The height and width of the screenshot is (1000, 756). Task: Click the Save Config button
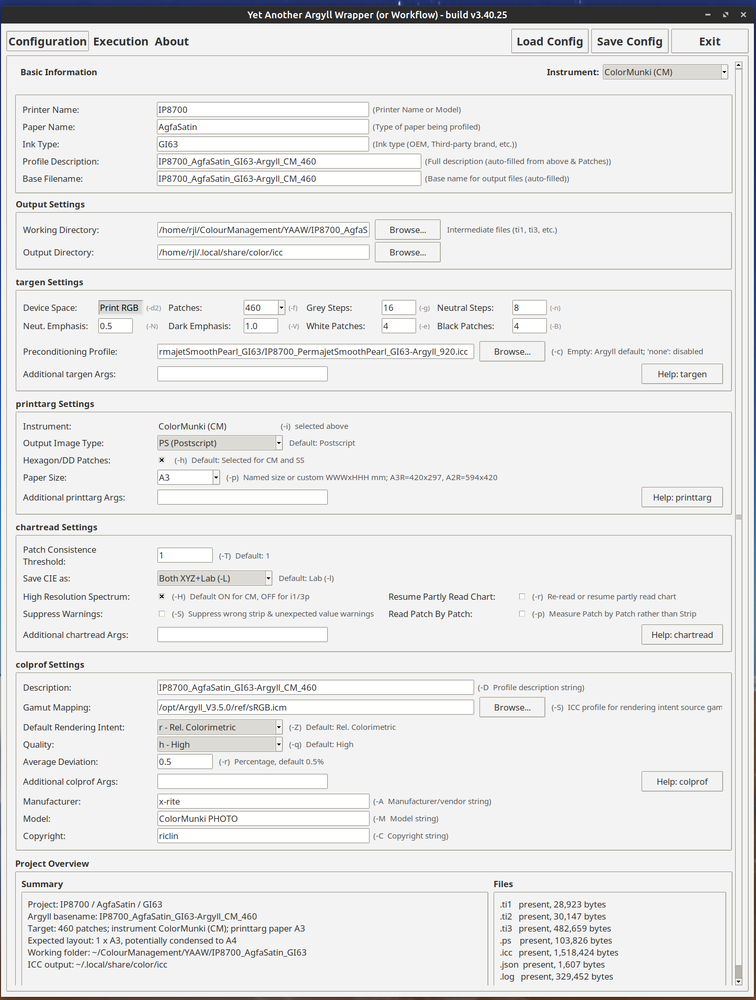click(x=630, y=41)
